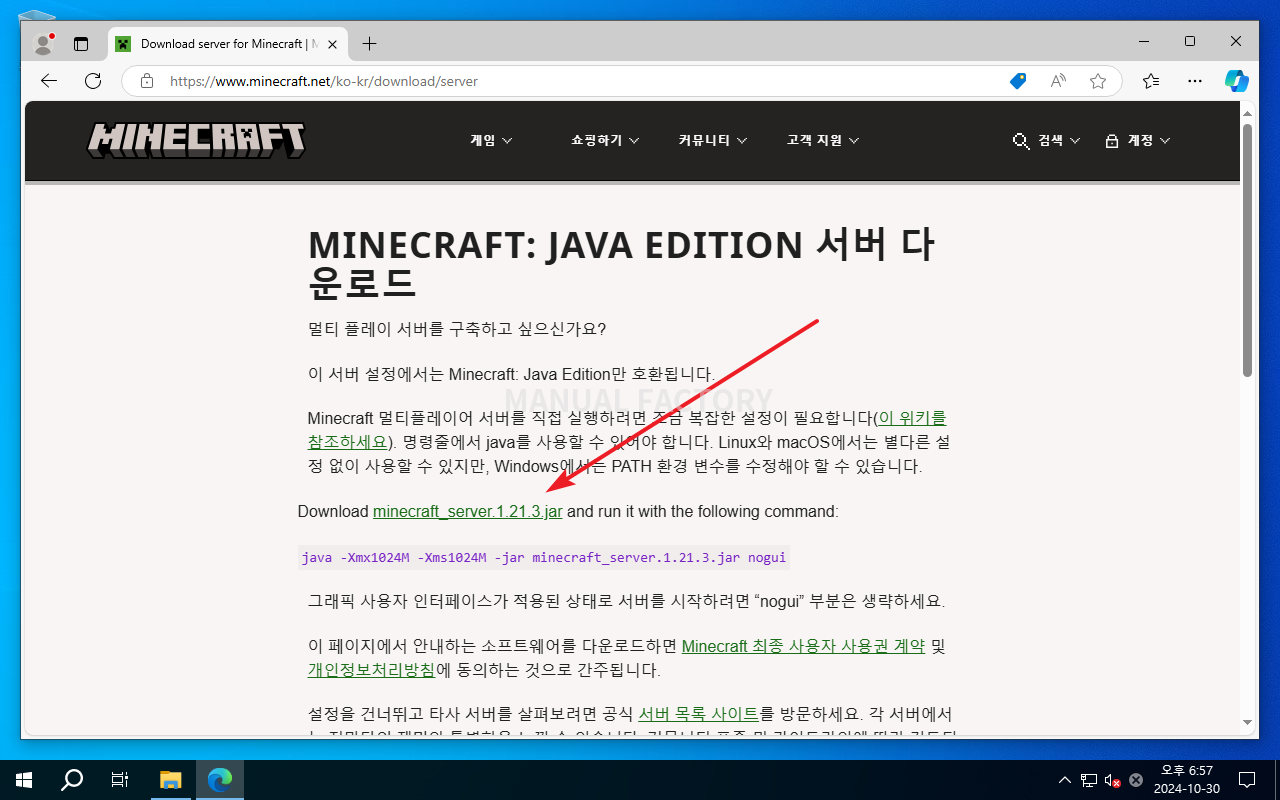Screen dimensions: 1280x800
Task: Refresh the current page
Action: (x=93, y=81)
